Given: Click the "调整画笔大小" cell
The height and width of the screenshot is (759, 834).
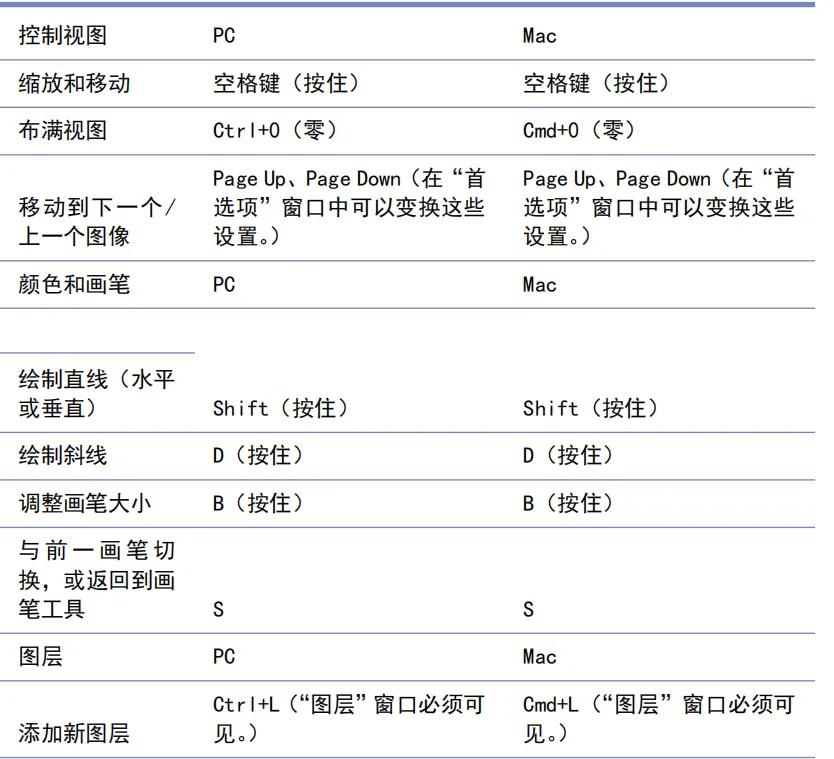Looking at the screenshot, I should pyautogui.click(x=85, y=503).
